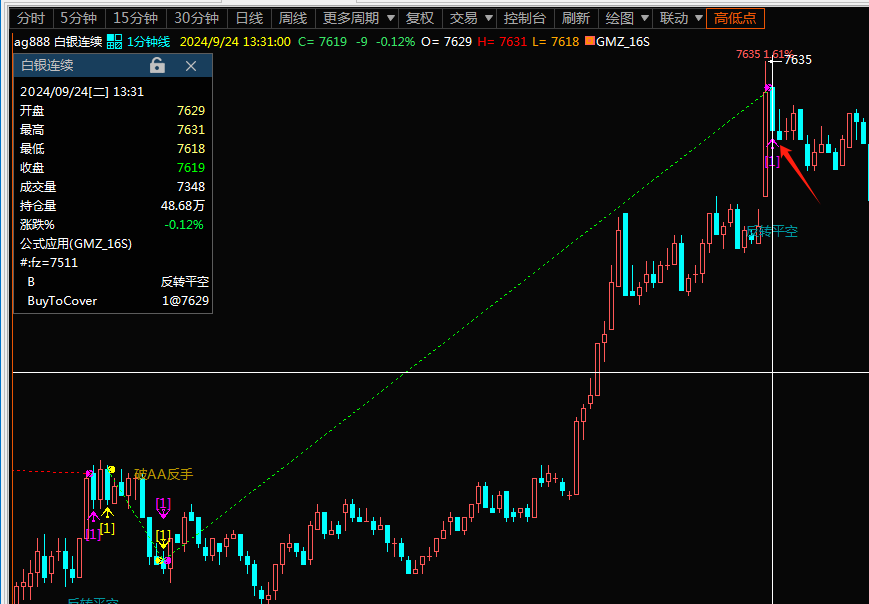
Task: Select the 5分钟 period tab
Action: [x=79, y=18]
